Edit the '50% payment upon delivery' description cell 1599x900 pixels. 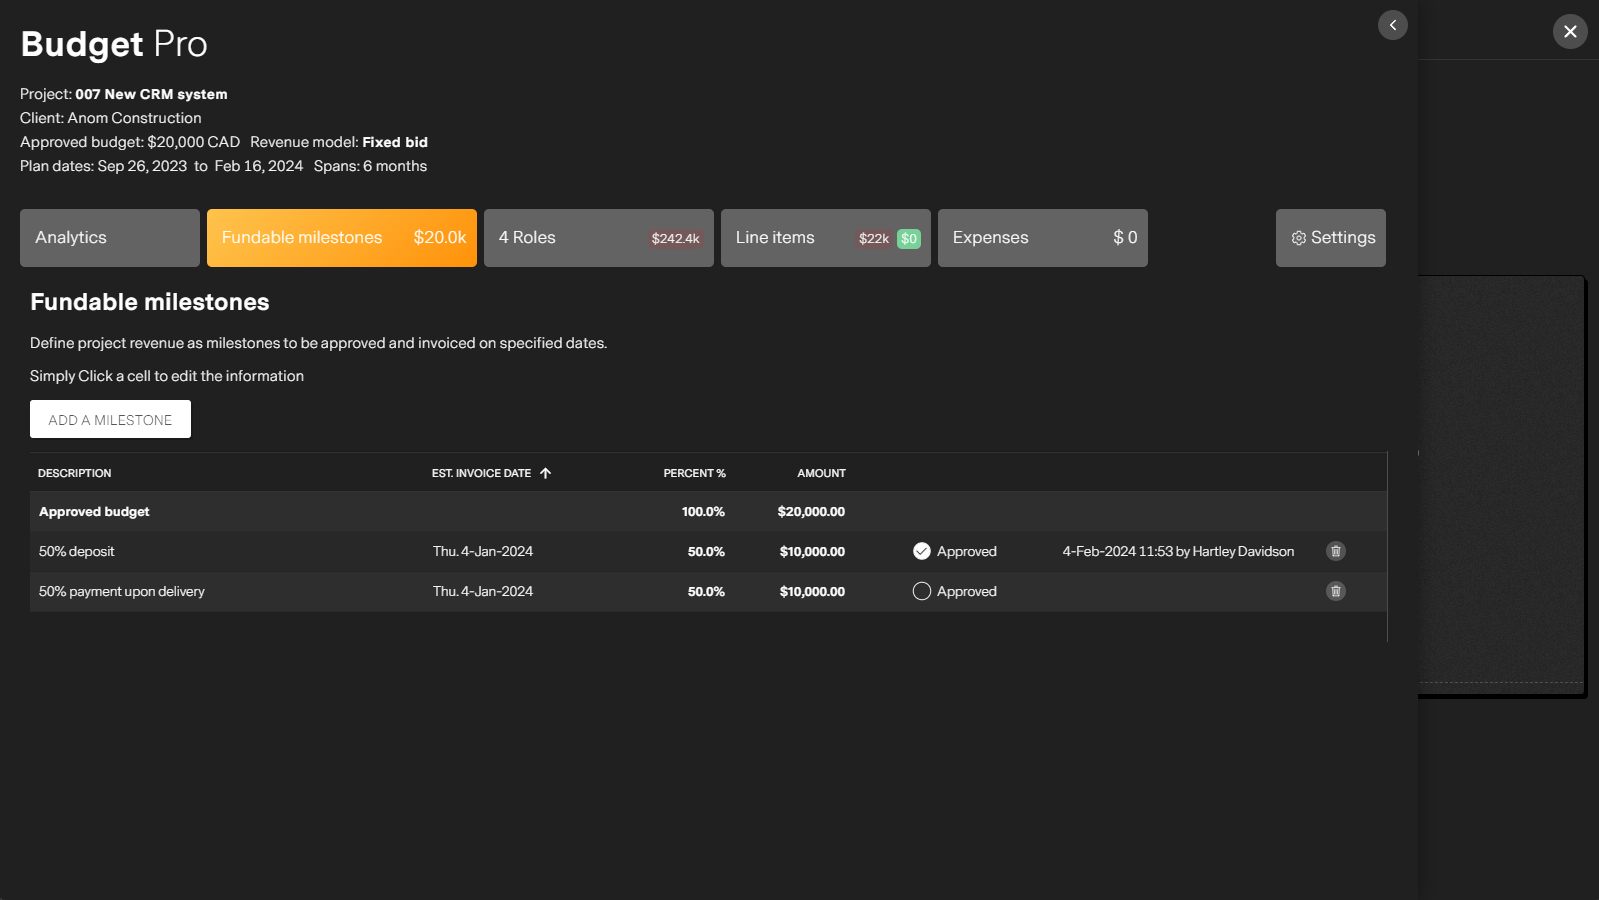(122, 591)
